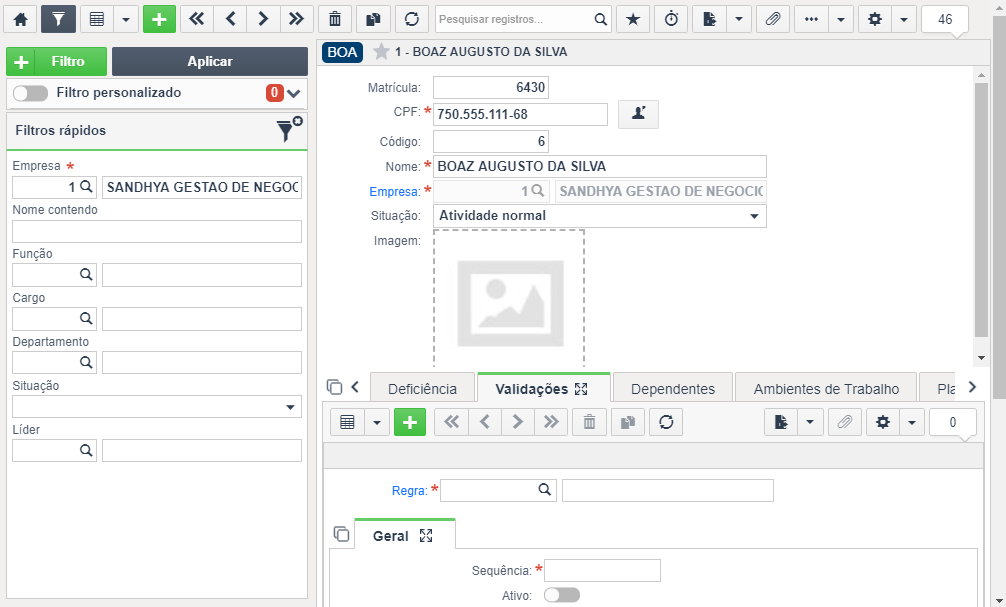Open Cargo lookup magnifier icon

click(x=87, y=318)
